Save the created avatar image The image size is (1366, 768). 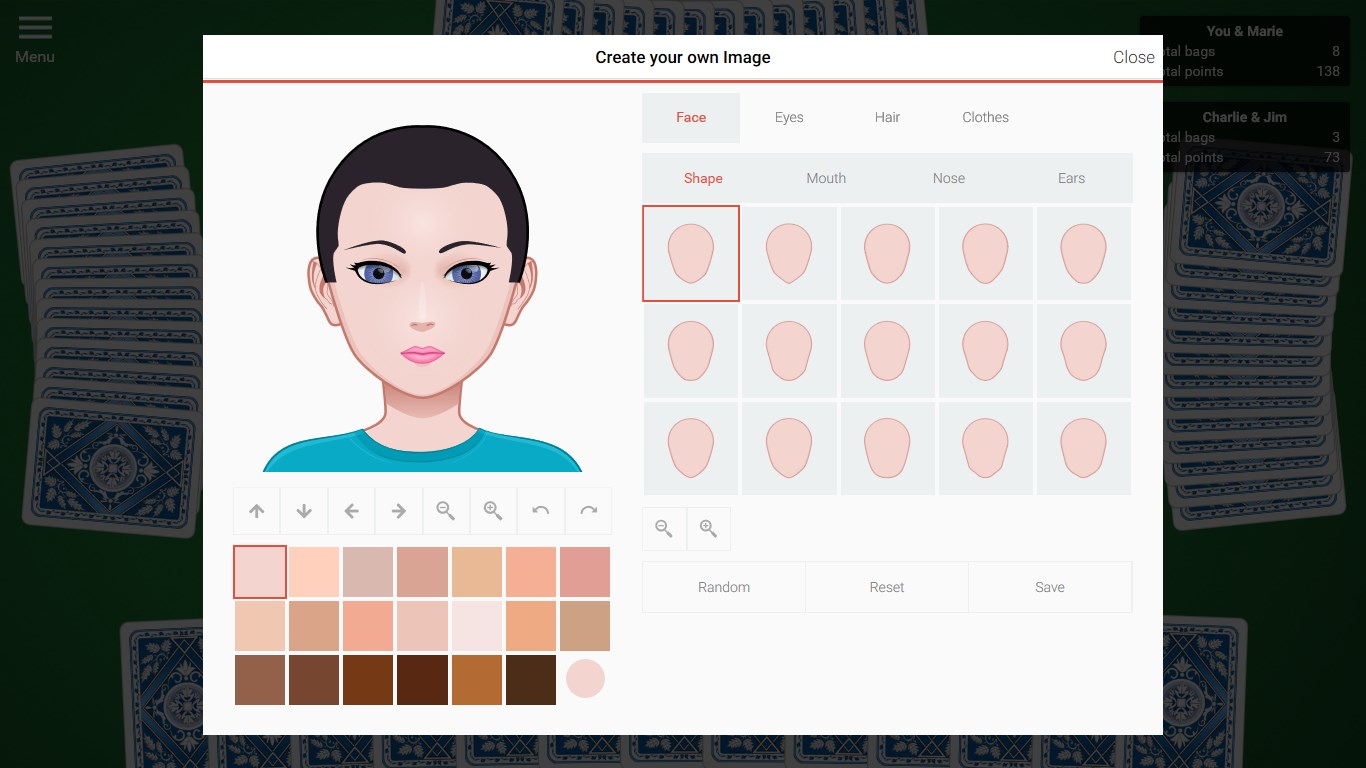1050,587
